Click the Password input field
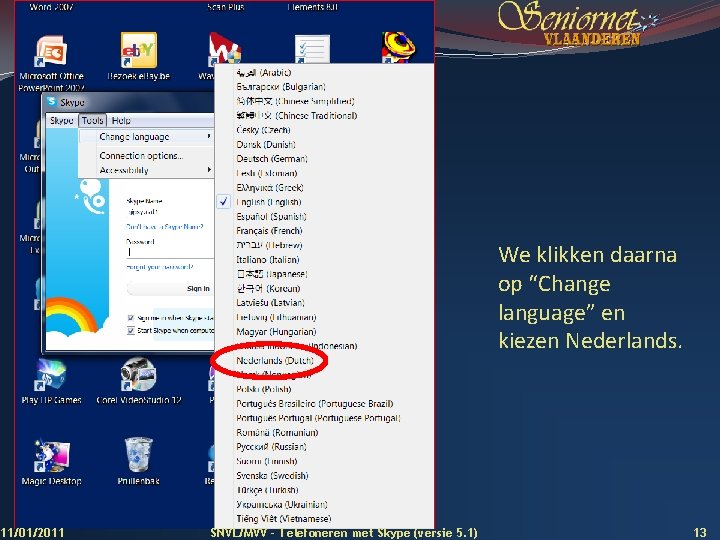 pos(170,252)
